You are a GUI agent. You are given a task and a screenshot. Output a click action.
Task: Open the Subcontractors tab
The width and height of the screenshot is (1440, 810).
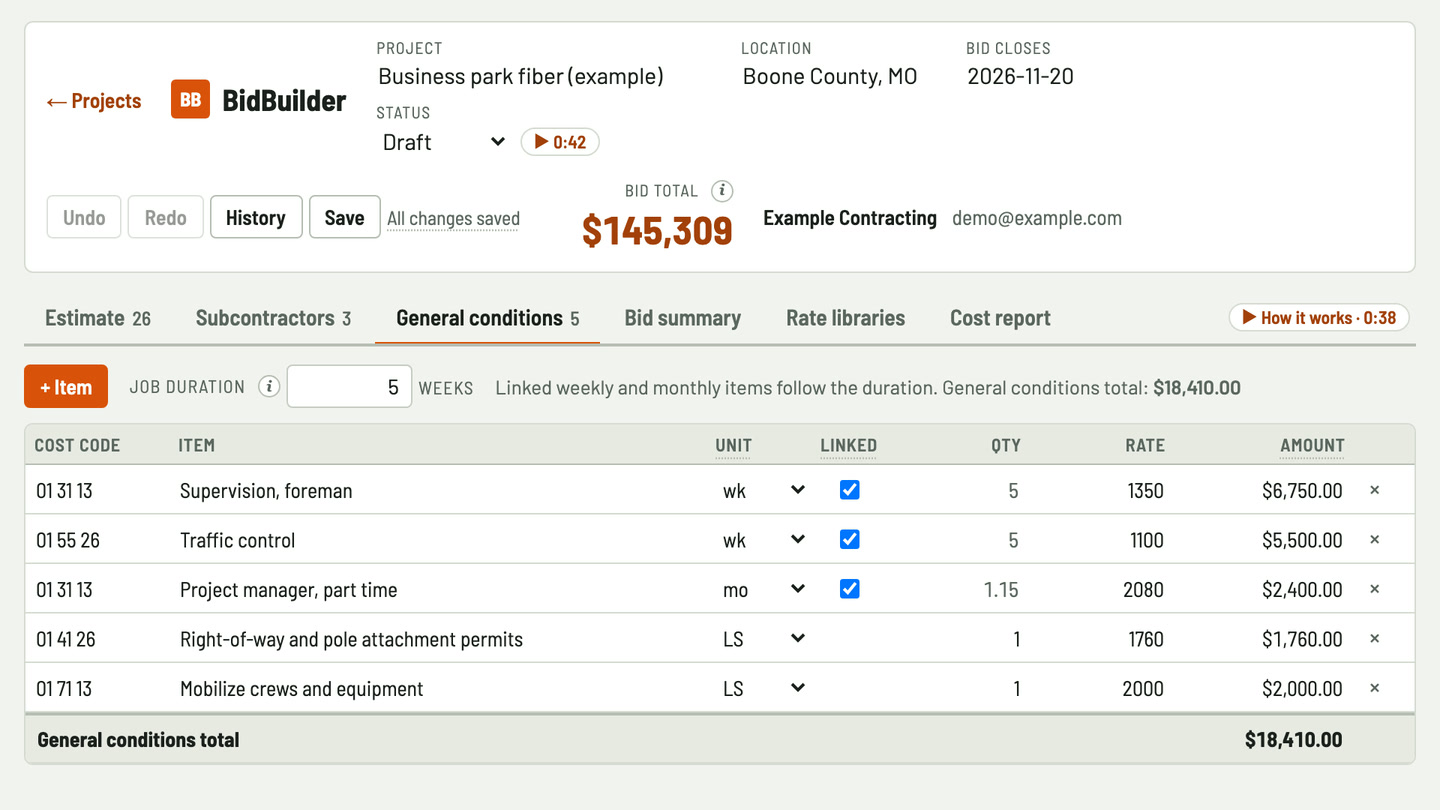click(x=273, y=318)
